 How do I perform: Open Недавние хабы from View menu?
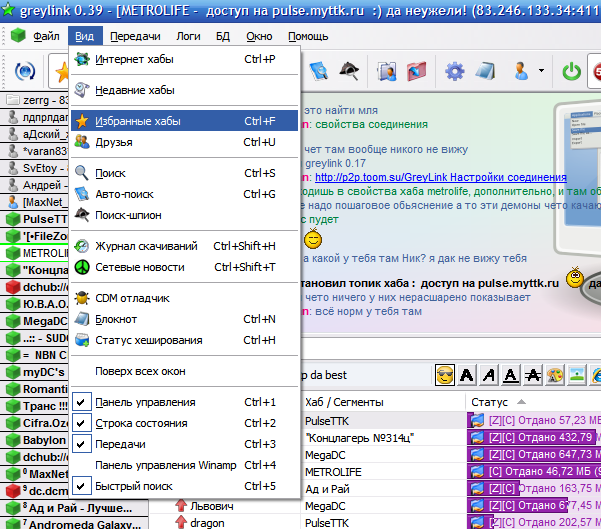click(184, 90)
